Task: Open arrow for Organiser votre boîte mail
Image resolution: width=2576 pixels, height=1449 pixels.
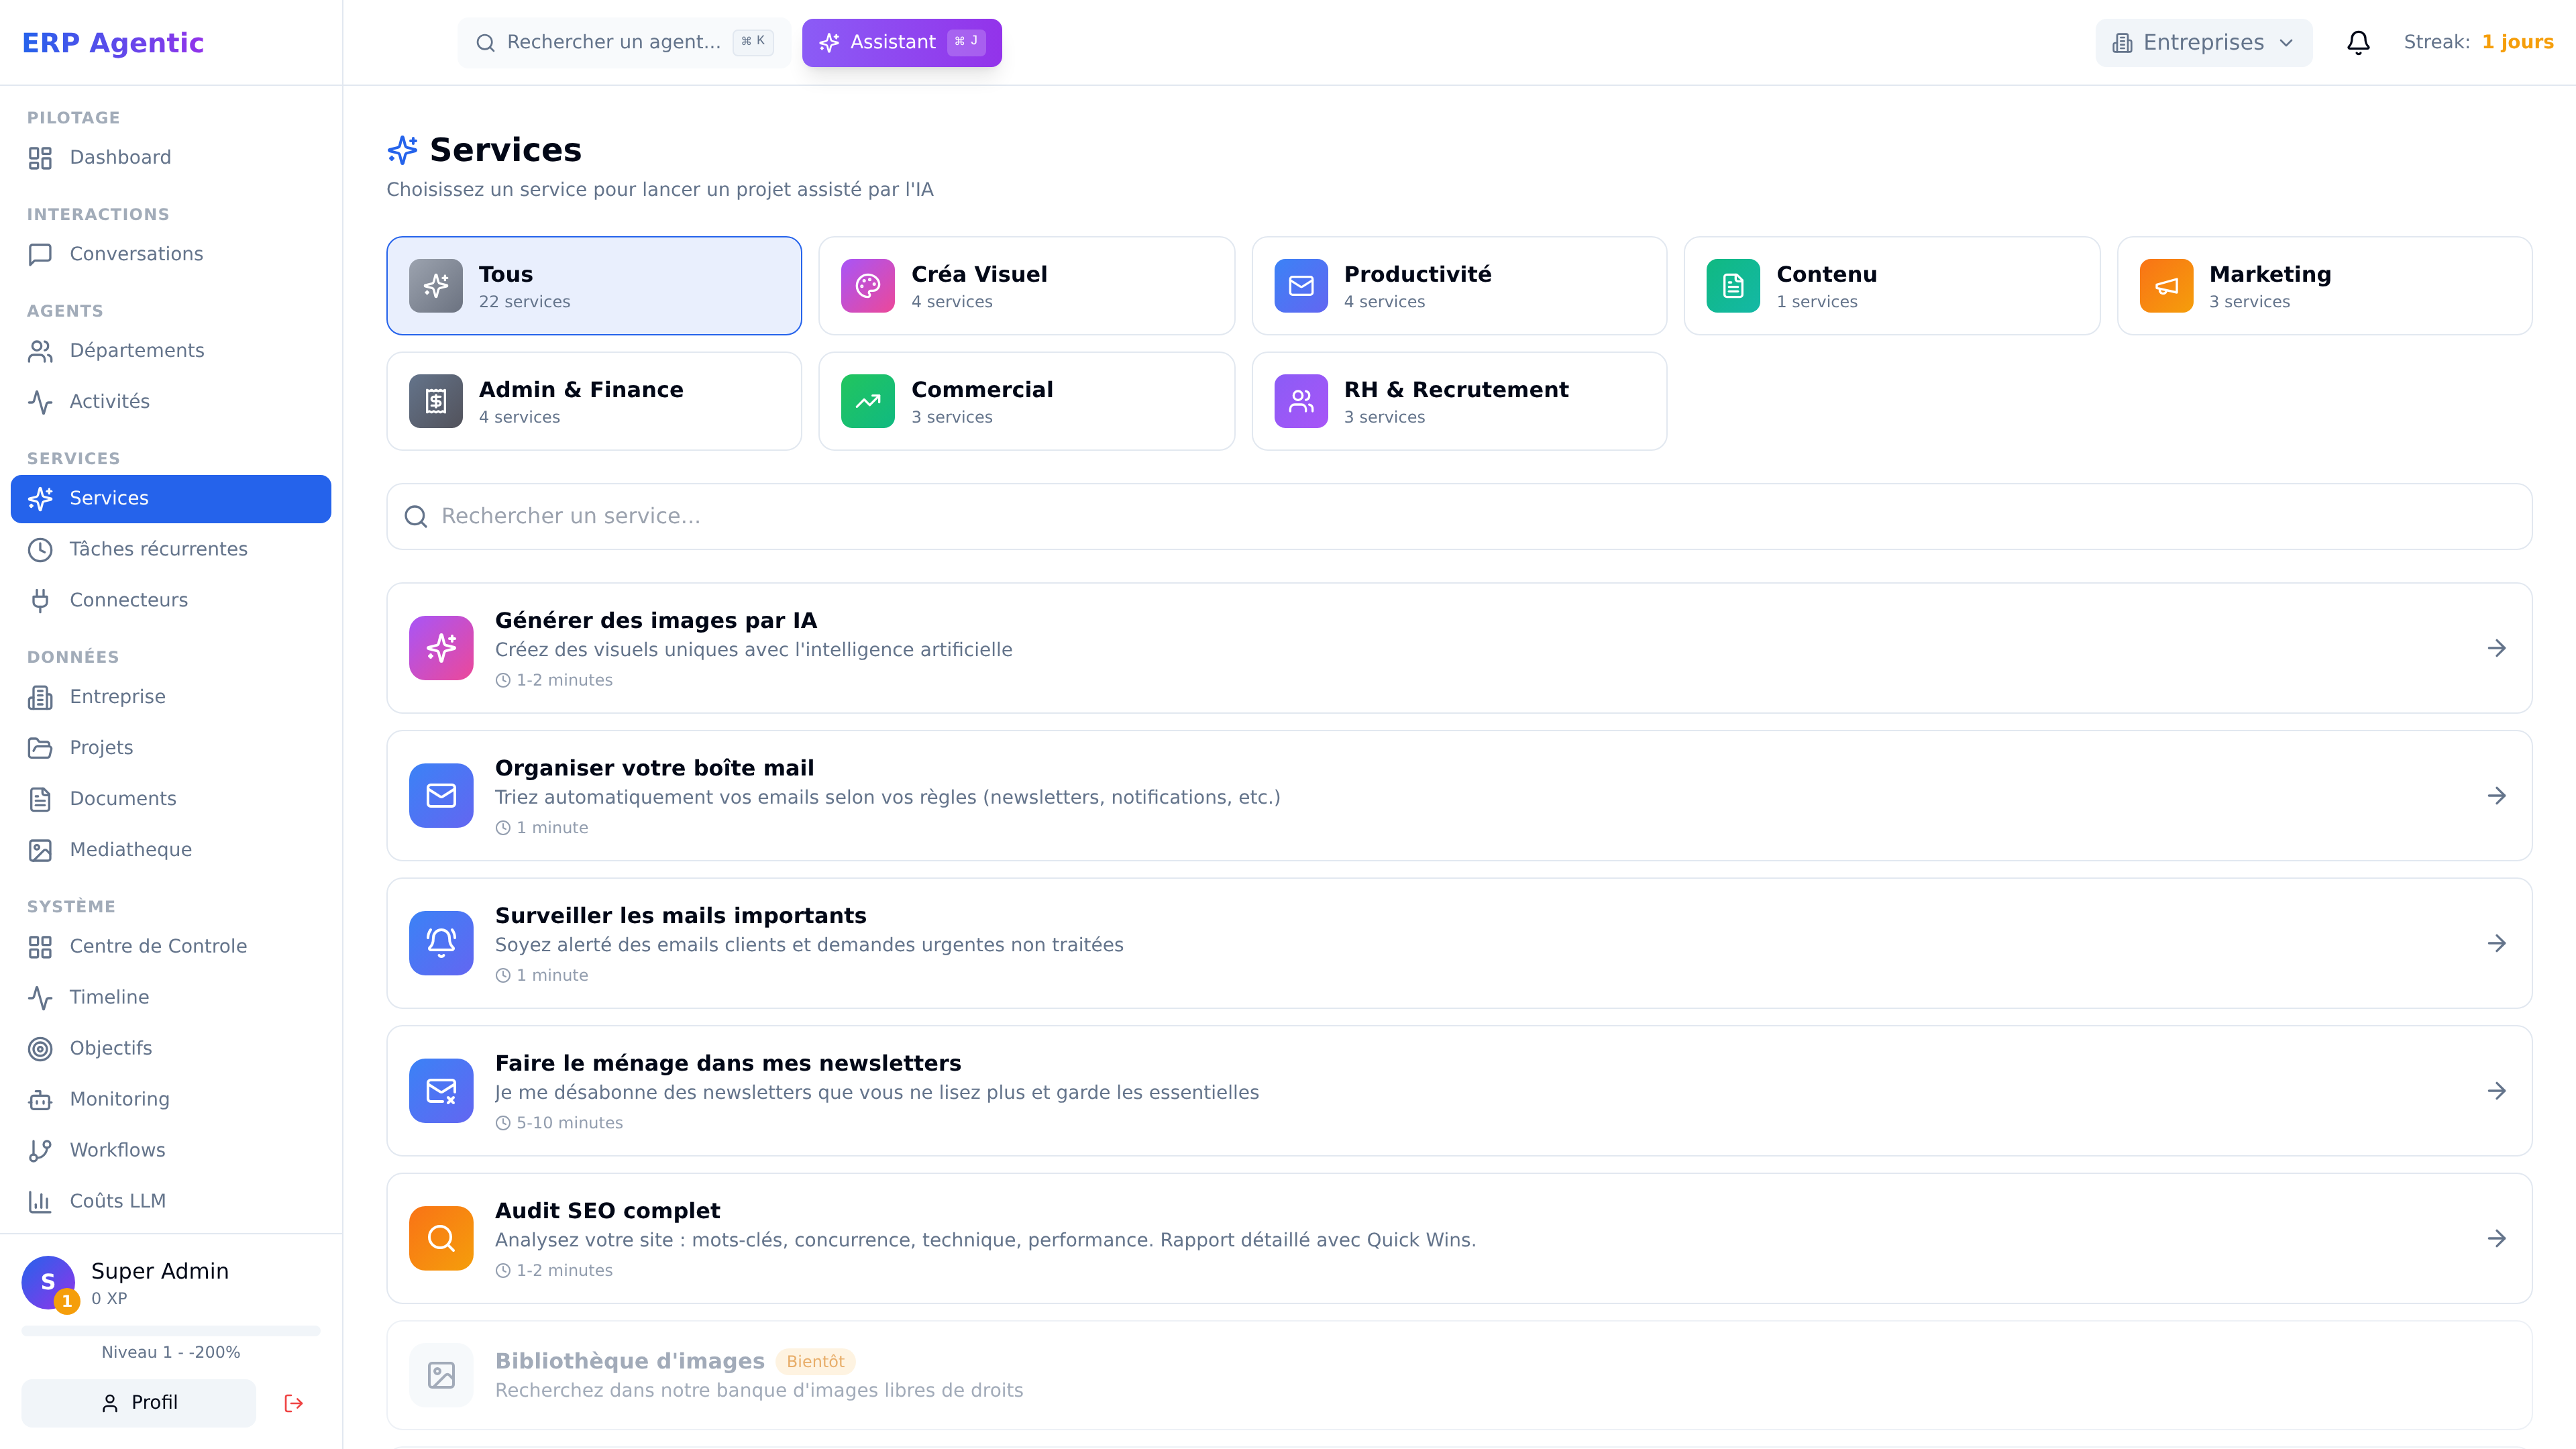Action: (x=2496, y=796)
